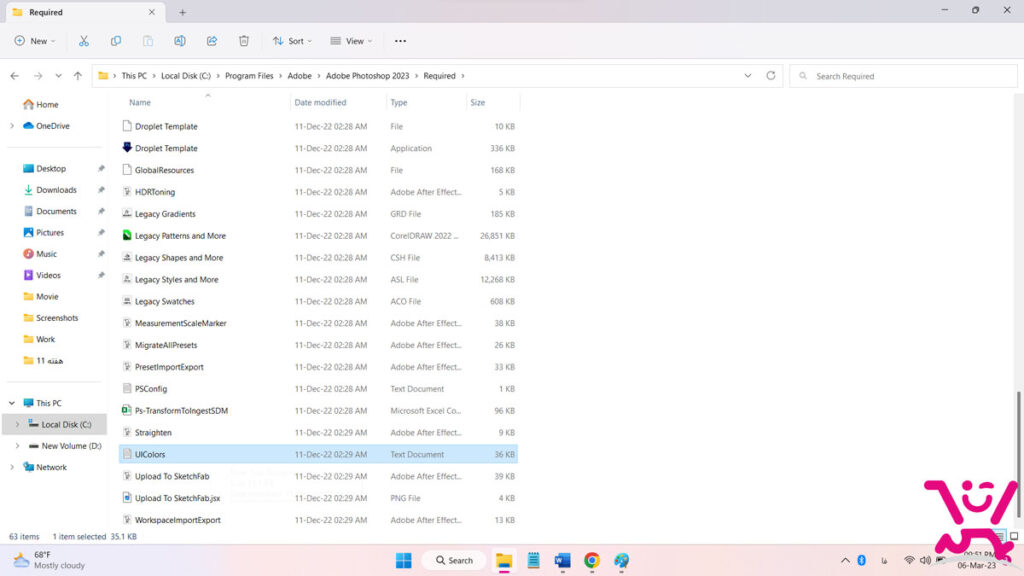
Task: Collapse the This PC tree node
Action: [12, 403]
